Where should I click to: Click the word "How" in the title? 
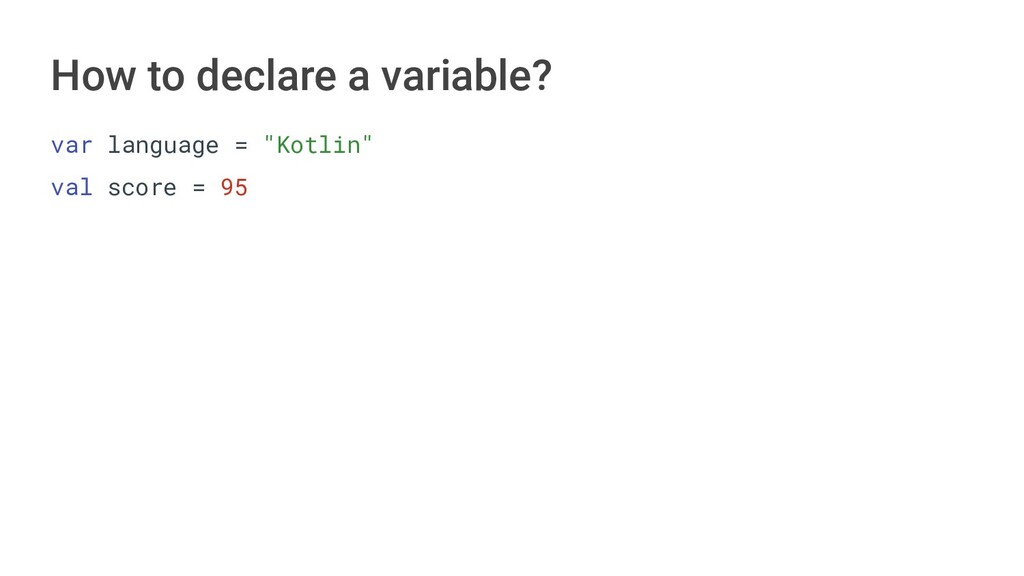pyautogui.click(x=94, y=76)
